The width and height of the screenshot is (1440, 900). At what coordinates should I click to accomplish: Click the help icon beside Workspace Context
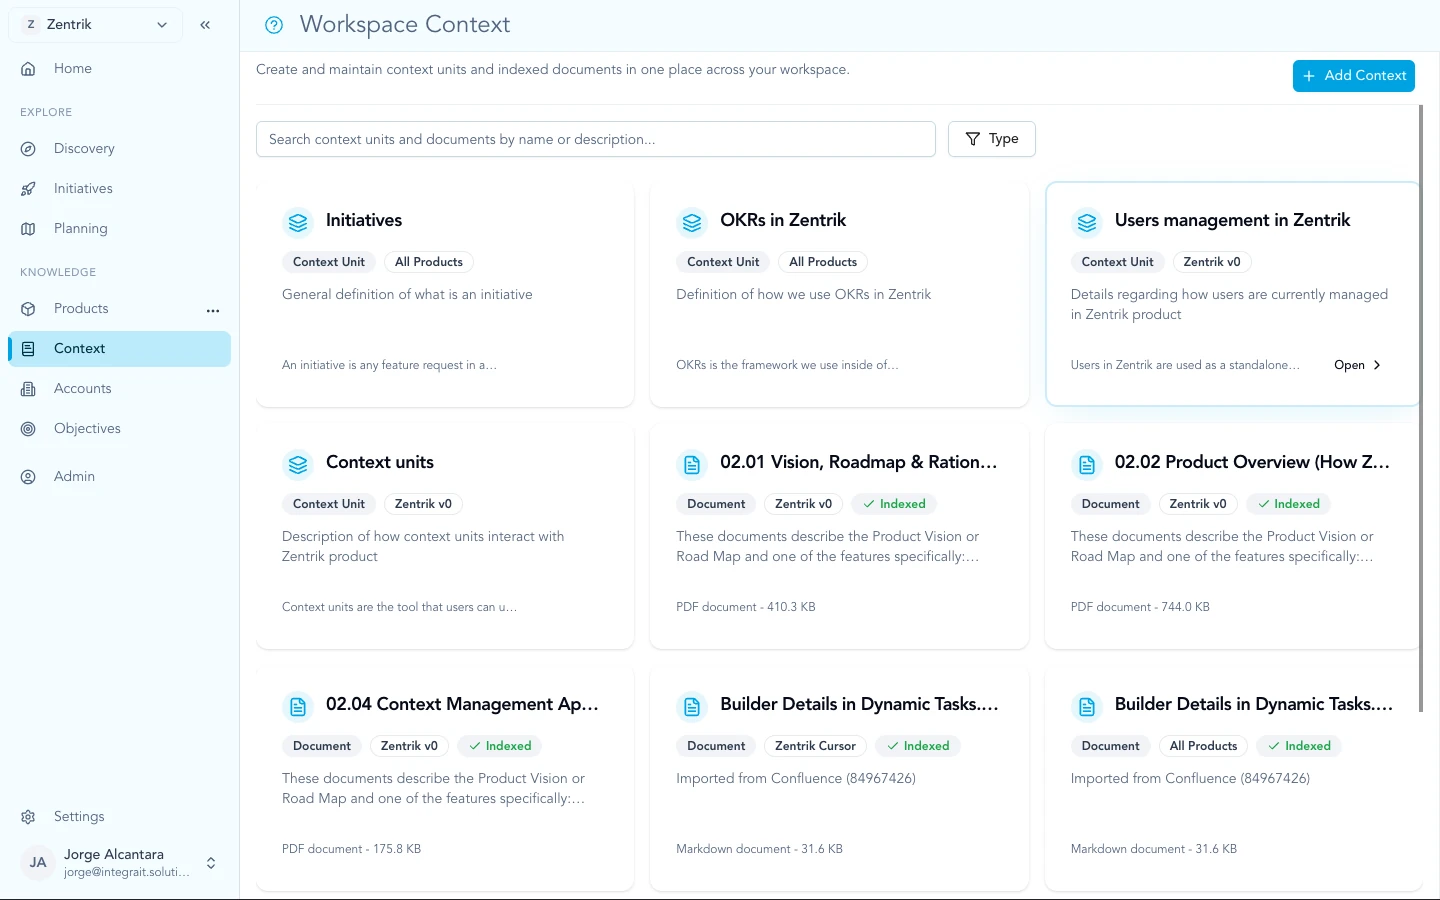(274, 24)
